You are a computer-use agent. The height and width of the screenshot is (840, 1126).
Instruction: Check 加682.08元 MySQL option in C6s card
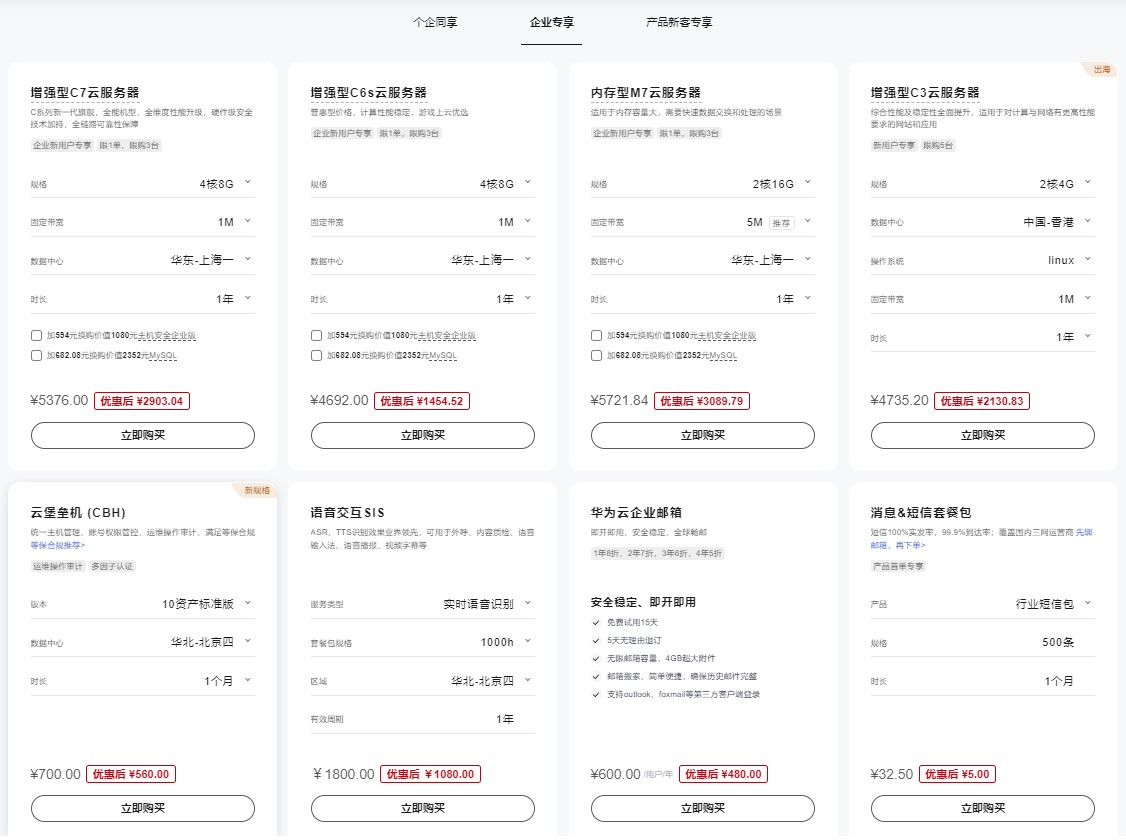(x=317, y=355)
